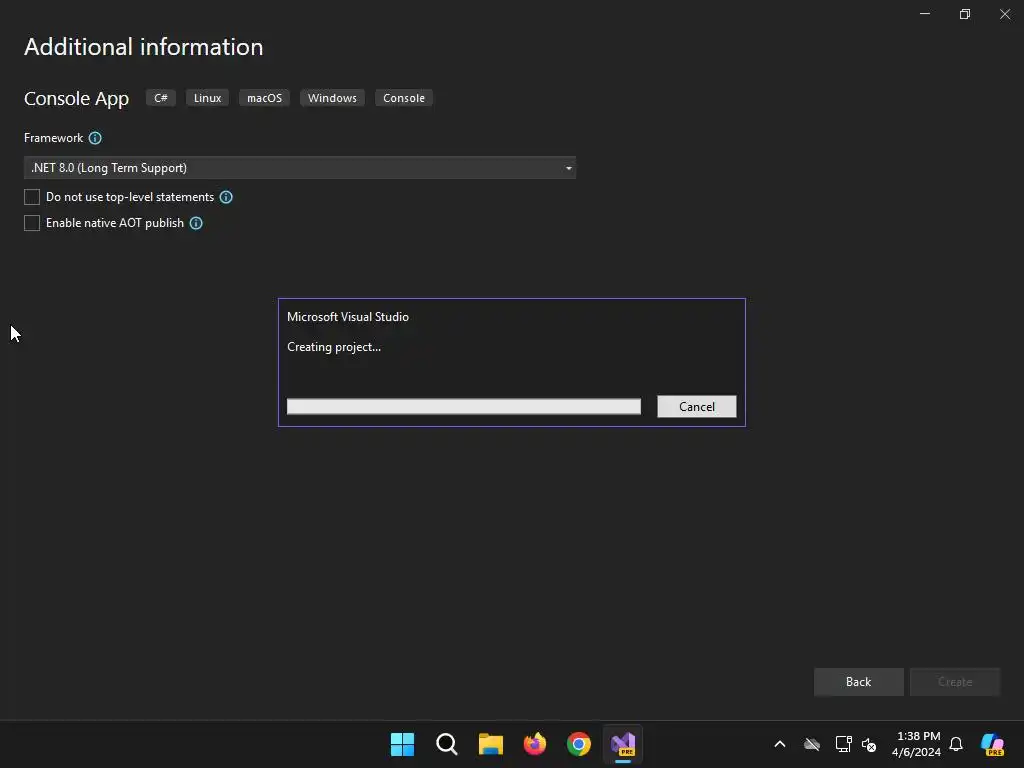
Task: Click the Additional information heading
Action: click(x=144, y=47)
